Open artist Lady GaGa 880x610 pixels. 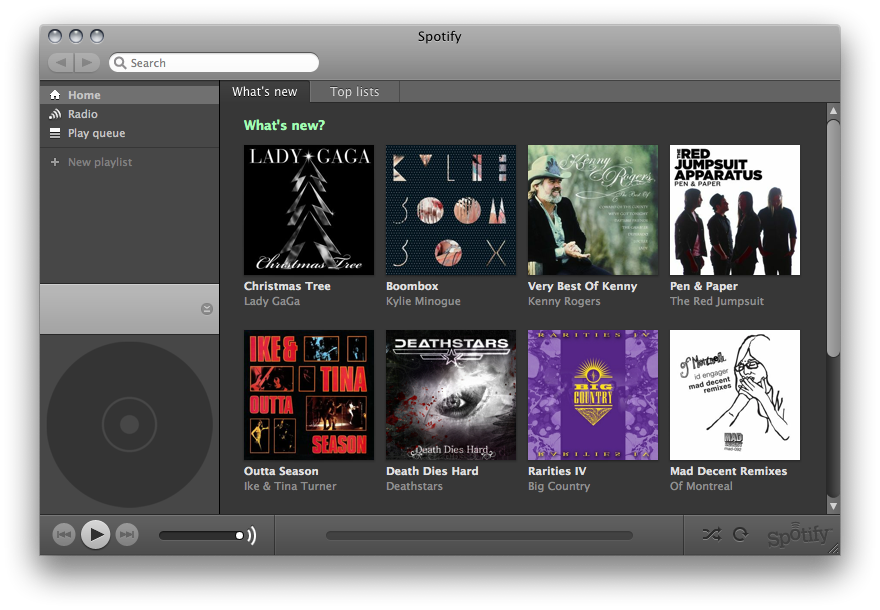[x=272, y=301]
